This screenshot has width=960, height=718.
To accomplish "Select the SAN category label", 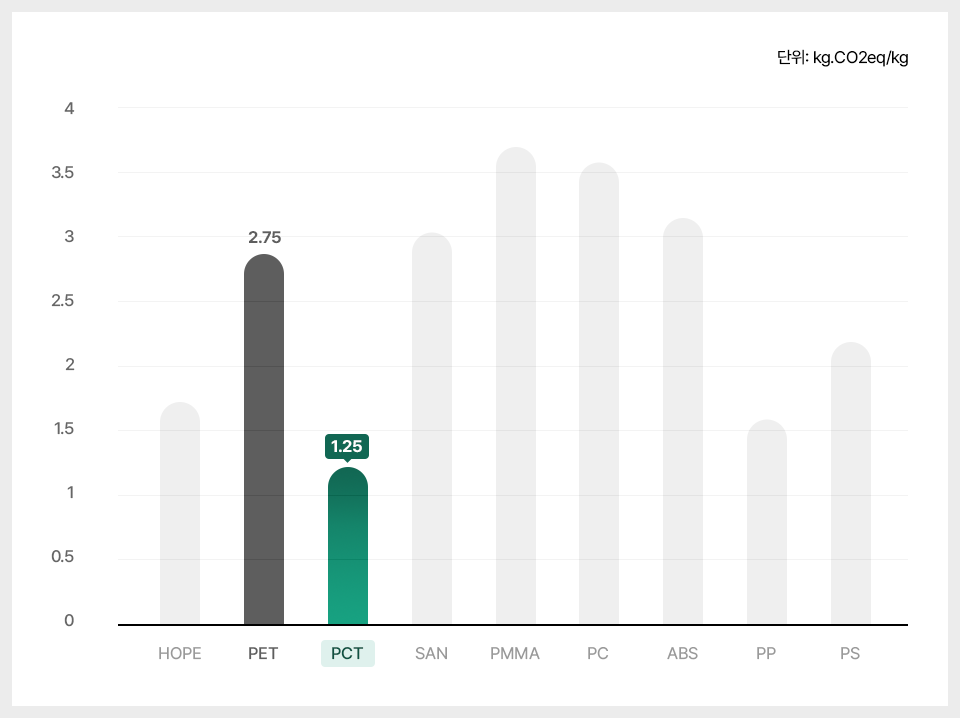I will pos(431,654).
